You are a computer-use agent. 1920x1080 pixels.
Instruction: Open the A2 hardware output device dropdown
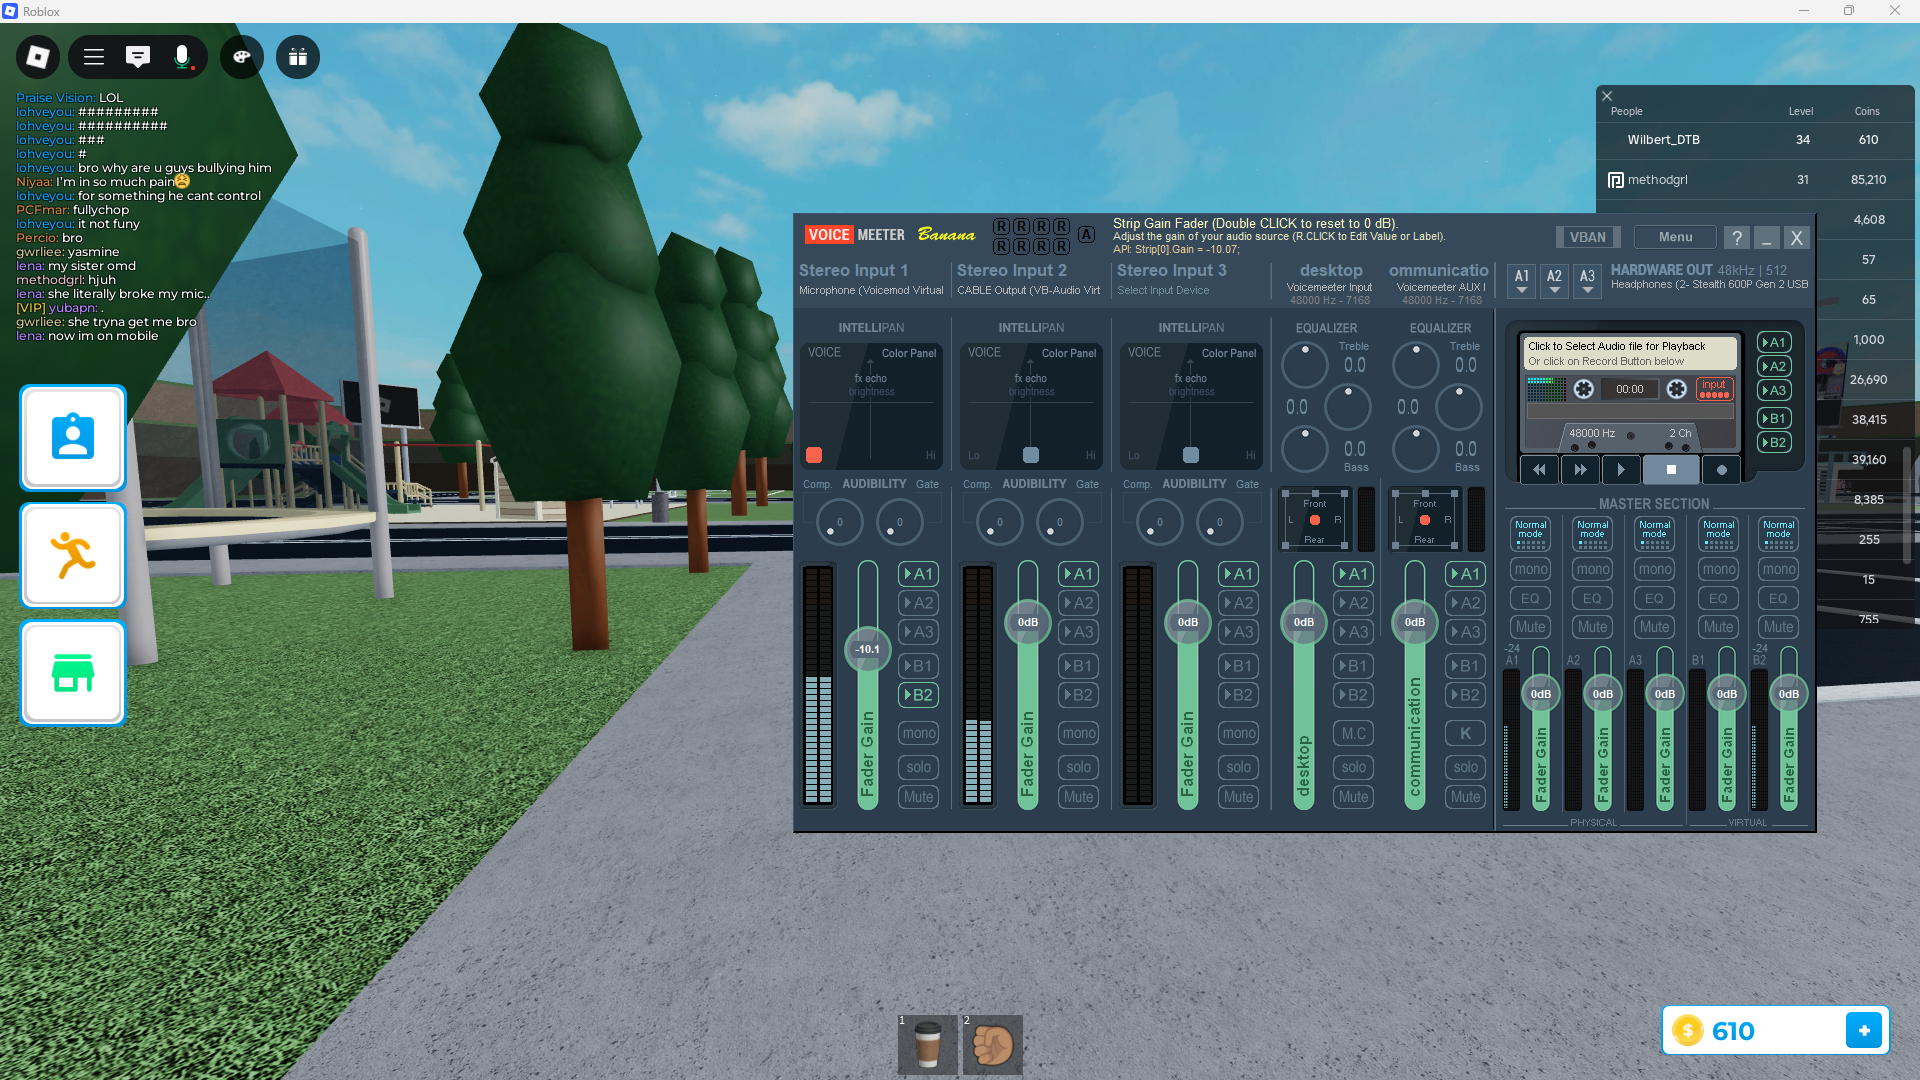click(x=1554, y=280)
